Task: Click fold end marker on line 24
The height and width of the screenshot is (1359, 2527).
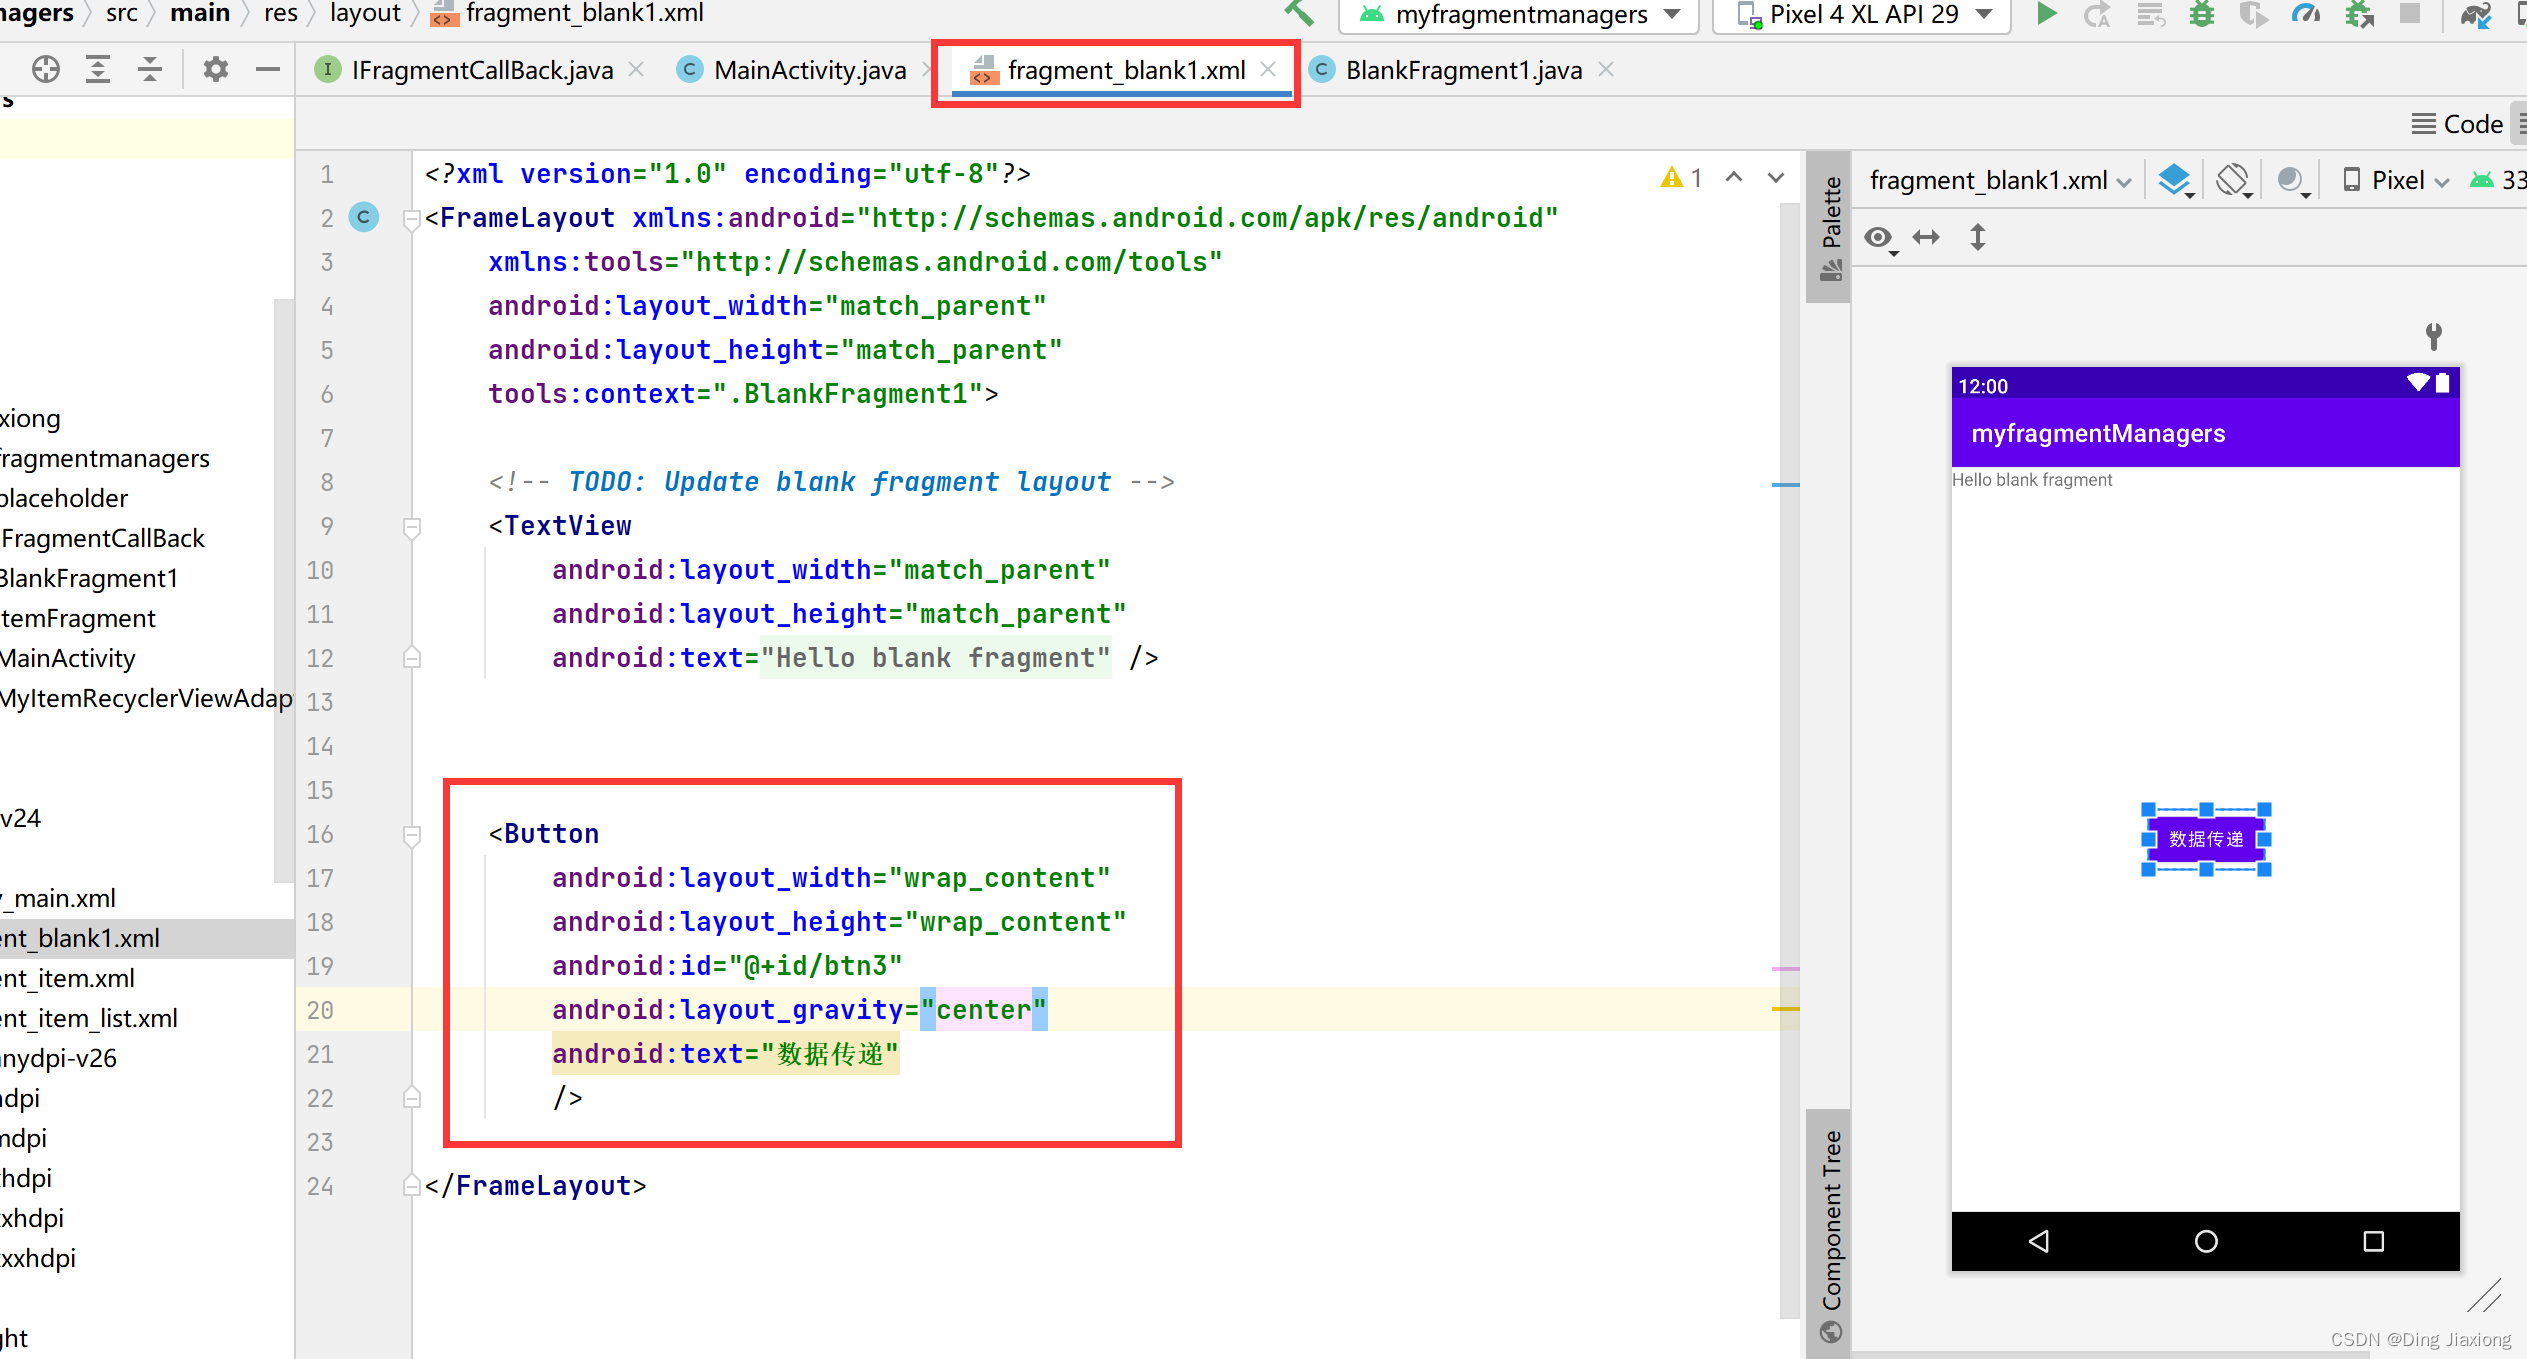Action: pos(411,1186)
